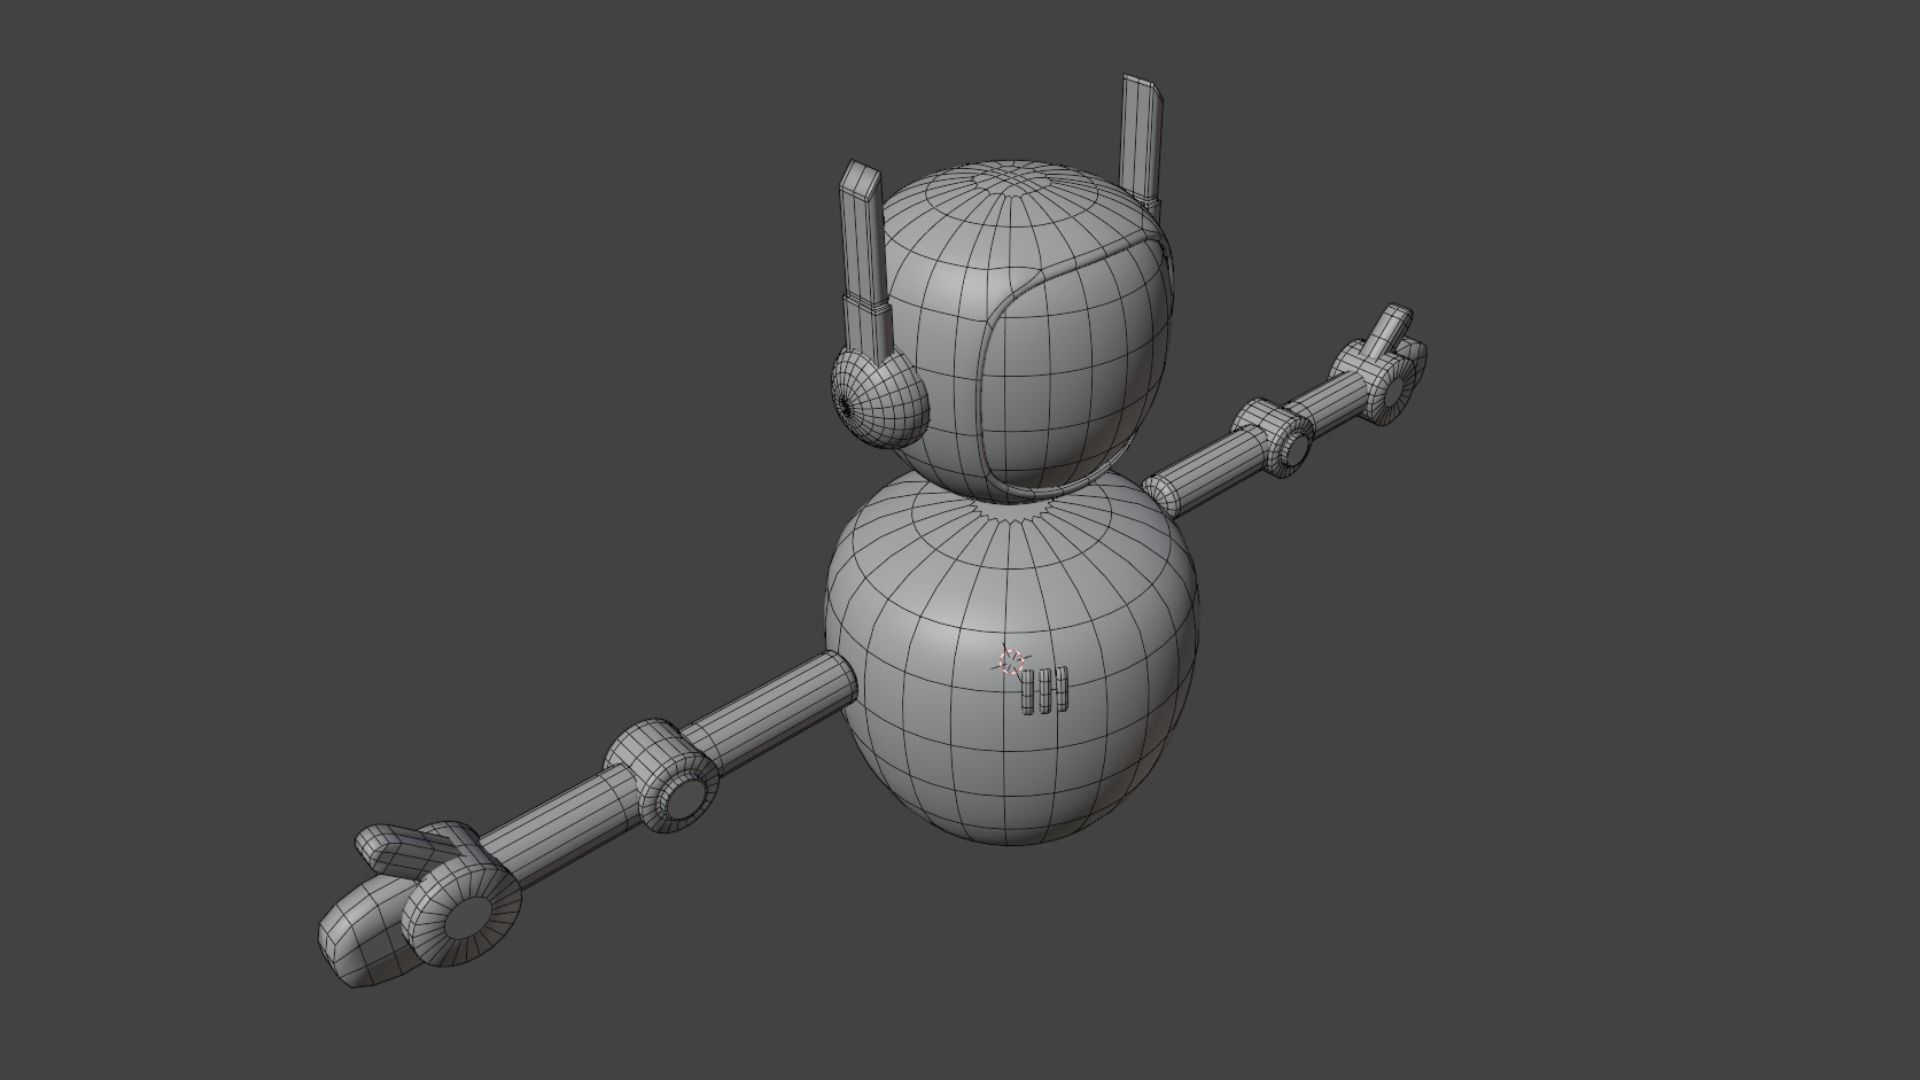Image resolution: width=1920 pixels, height=1080 pixels.
Task: Select the robot's large round body mesh
Action: (x=1010, y=660)
